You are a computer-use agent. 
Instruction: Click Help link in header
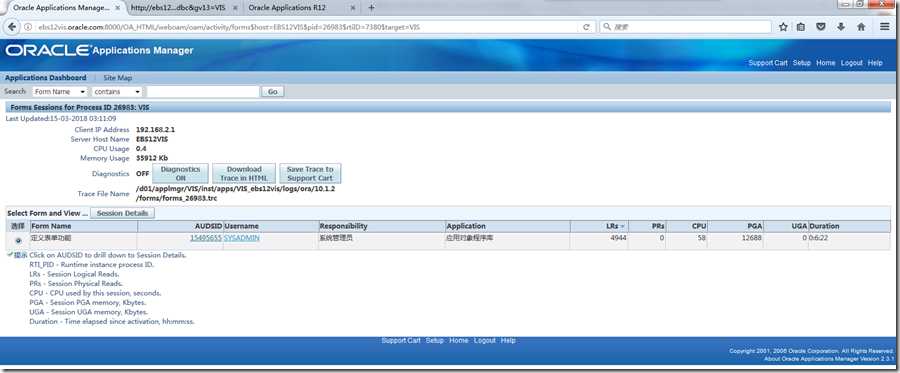(x=875, y=63)
